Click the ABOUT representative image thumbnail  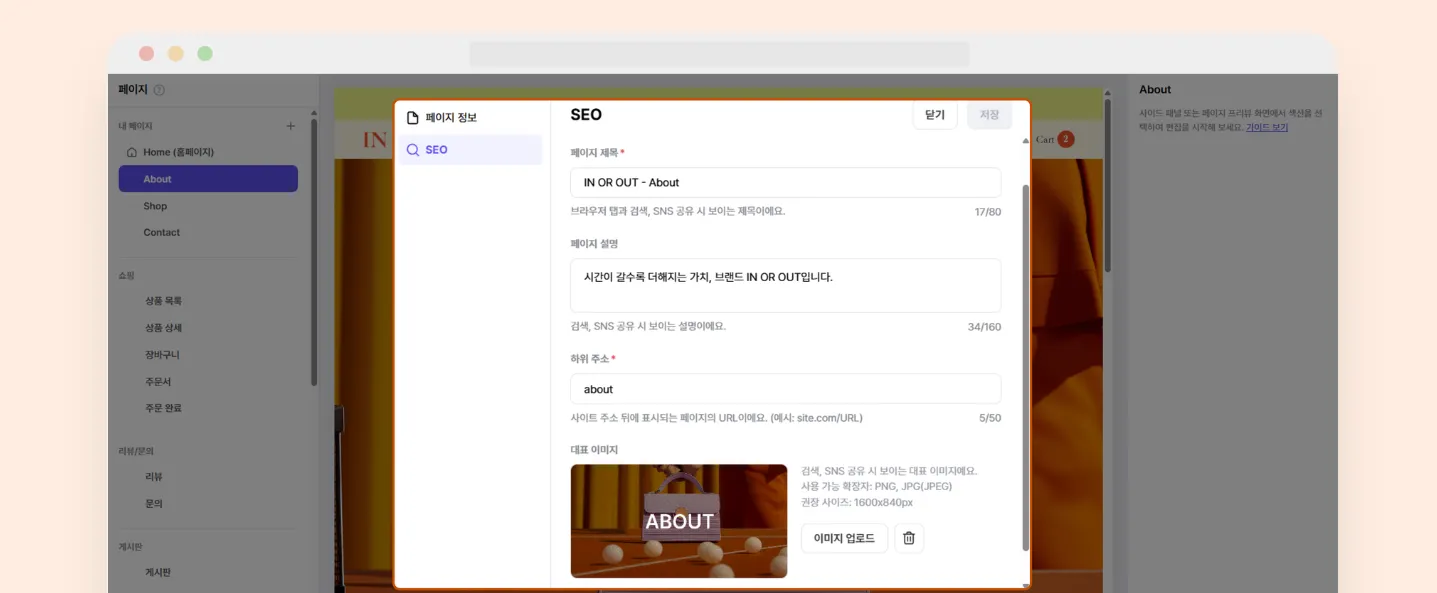(x=679, y=521)
